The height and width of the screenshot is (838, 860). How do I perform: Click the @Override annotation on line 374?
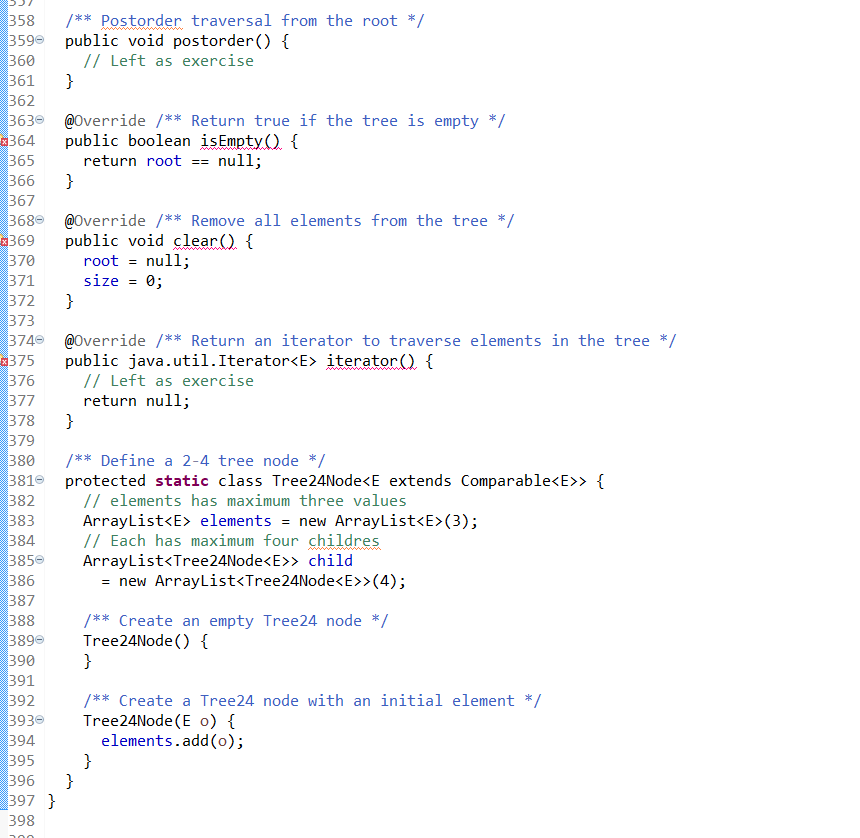click(105, 340)
